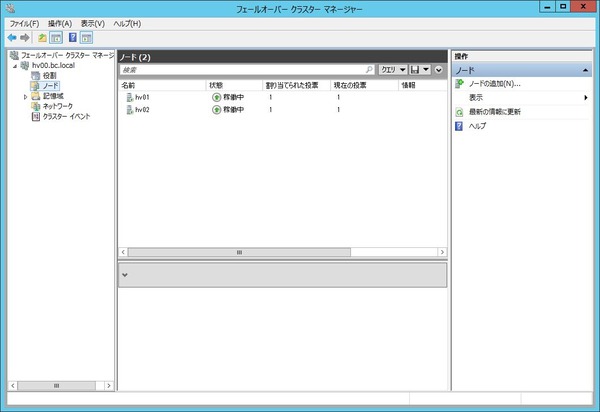Image resolution: width=600 pixels, height=412 pixels.
Task: Open the 操作(A) menu
Action: (60, 24)
